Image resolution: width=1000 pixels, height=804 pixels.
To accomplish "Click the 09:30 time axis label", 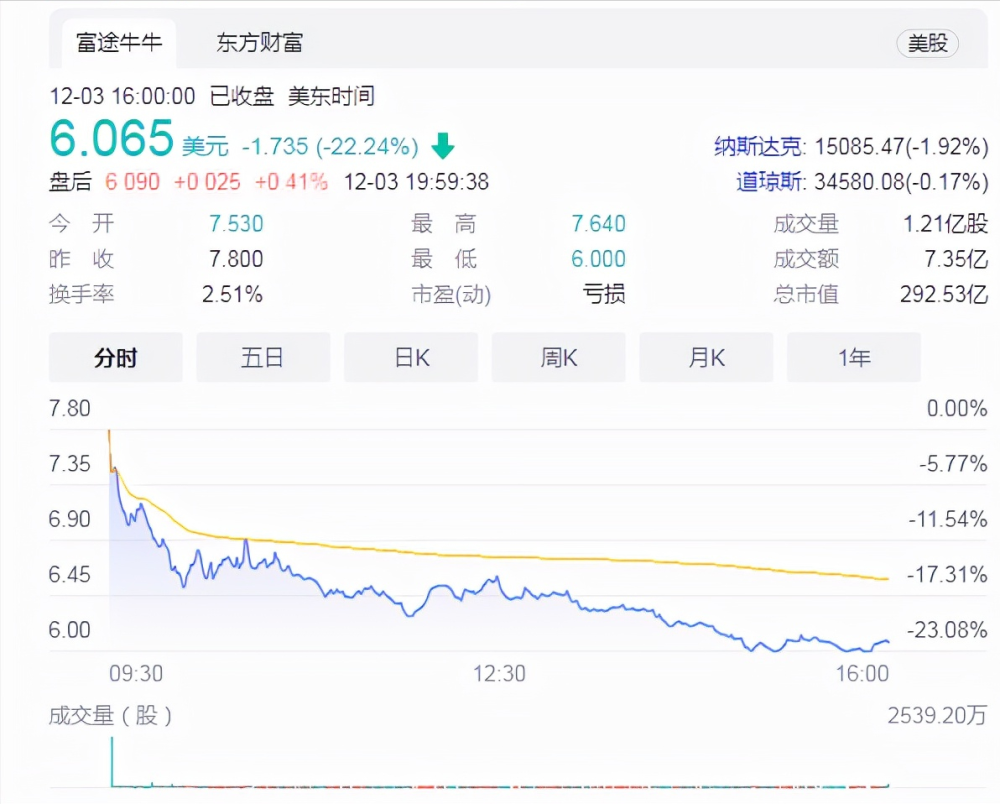I will coord(136,673).
